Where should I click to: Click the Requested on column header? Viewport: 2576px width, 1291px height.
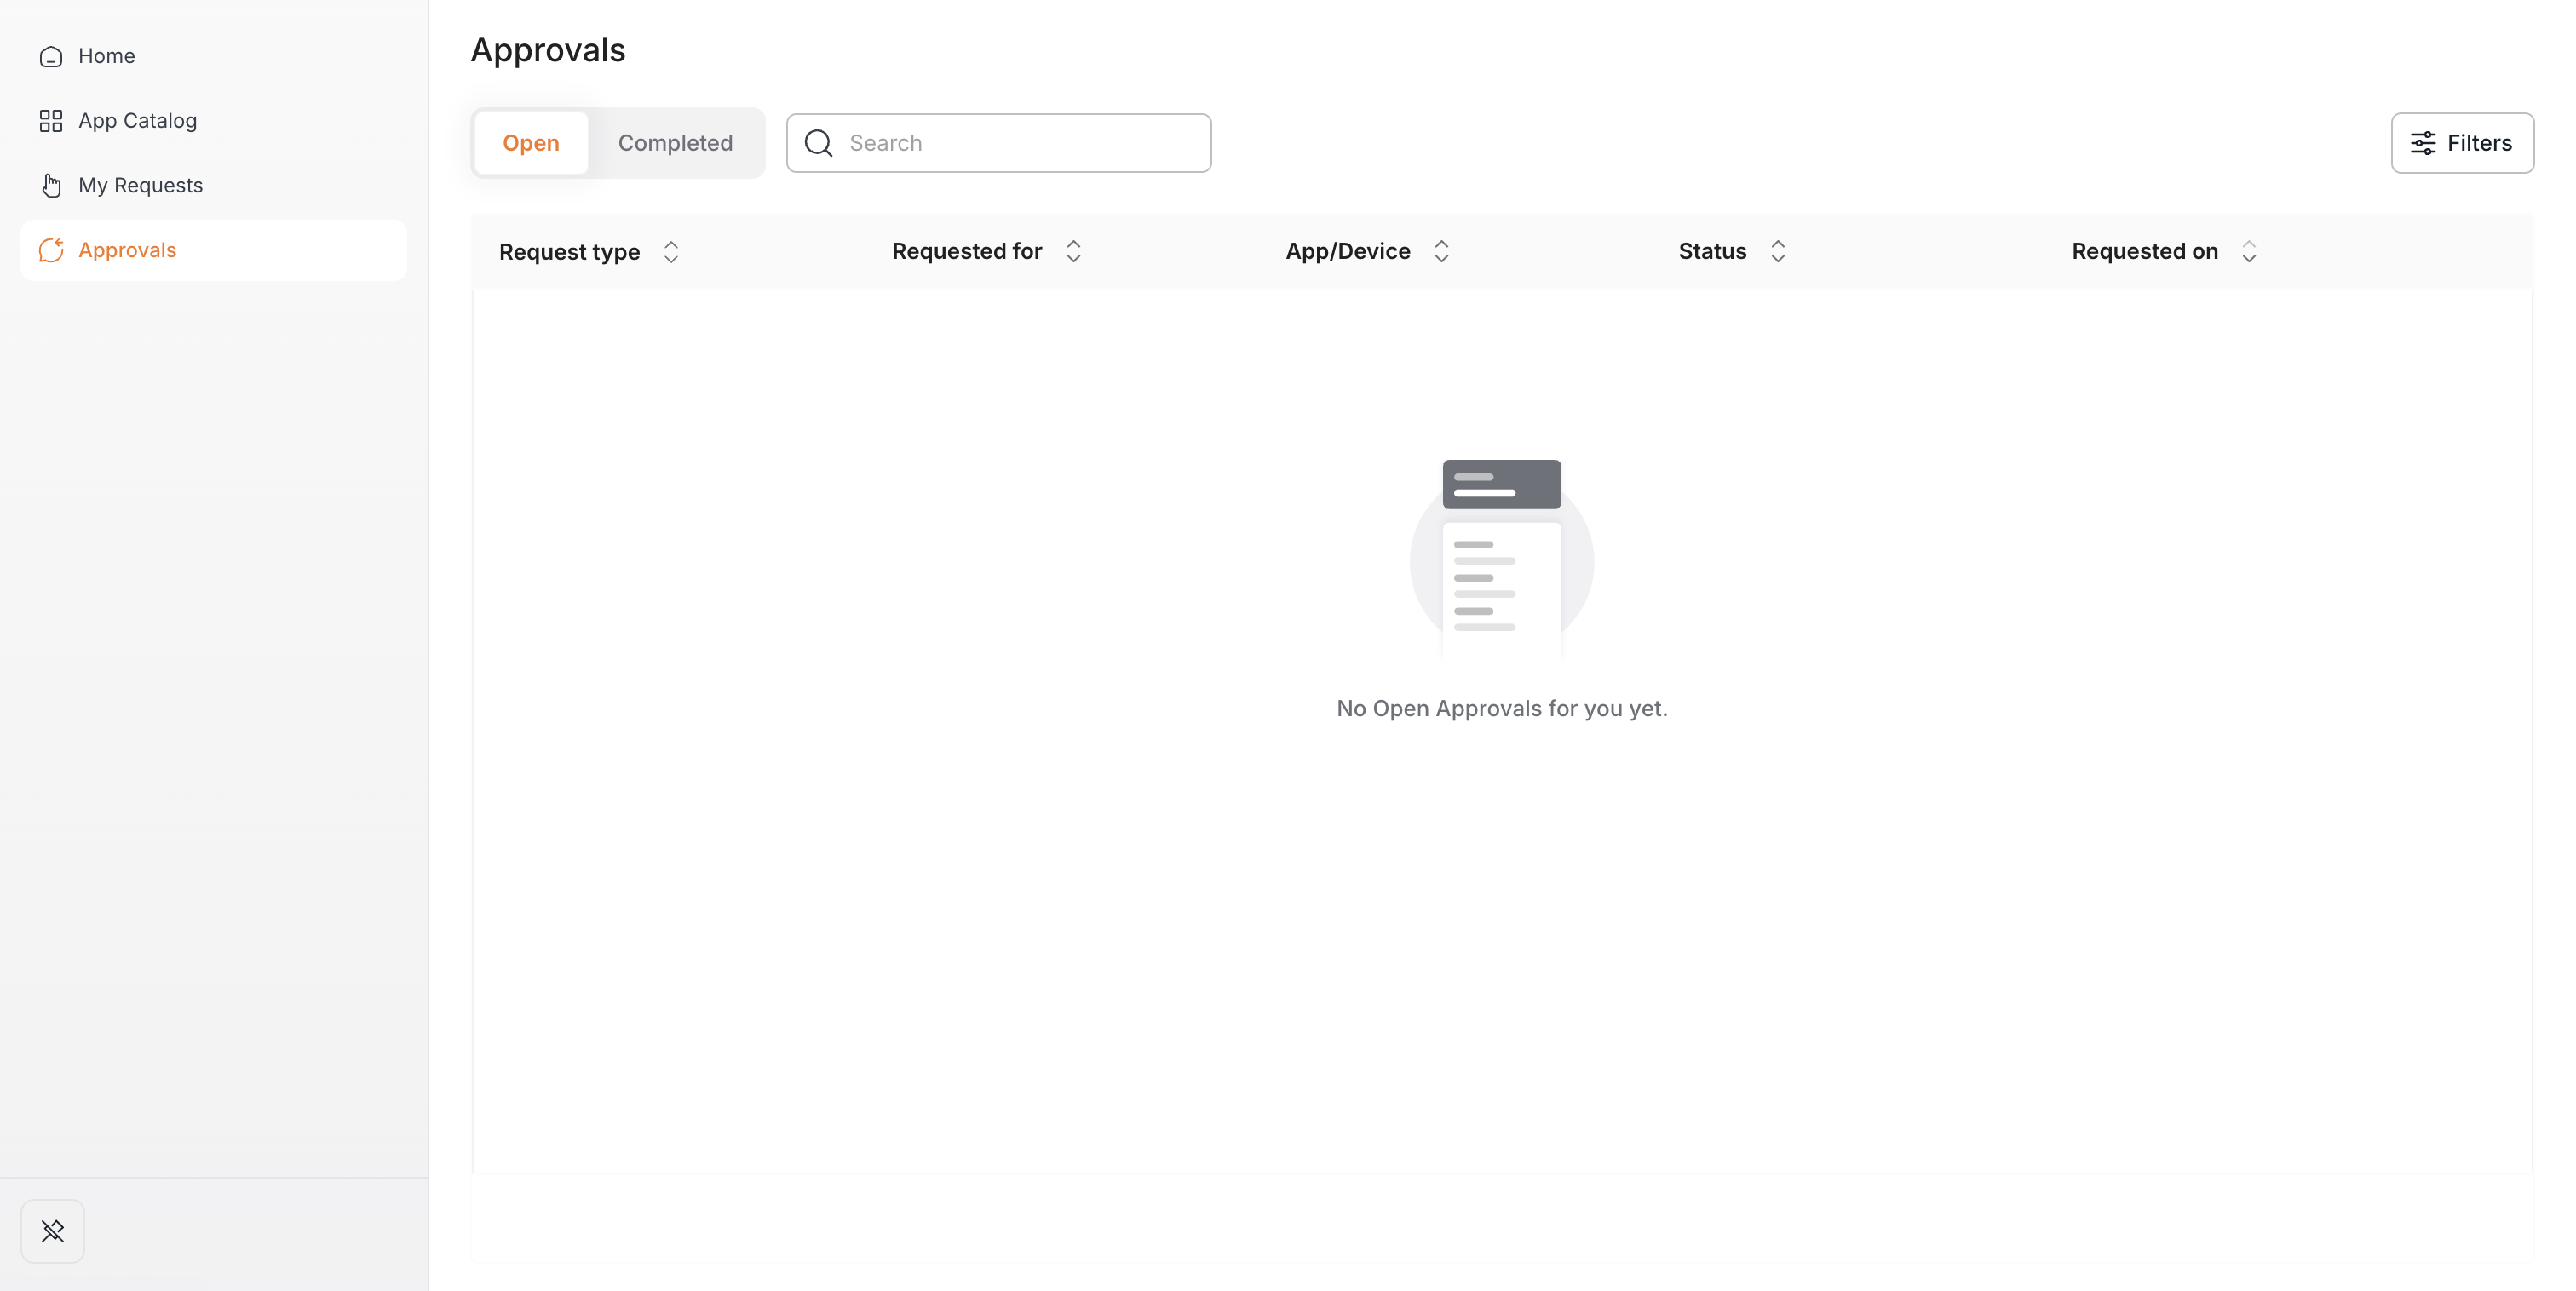pos(2144,251)
